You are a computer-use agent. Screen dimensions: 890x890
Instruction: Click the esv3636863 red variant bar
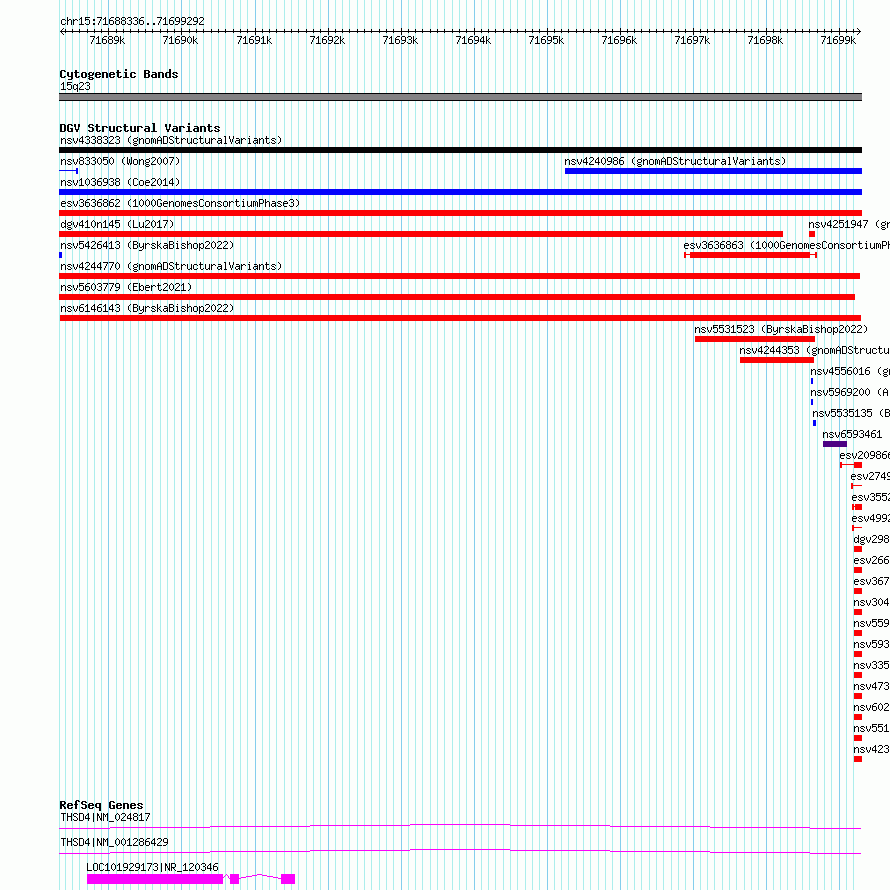(750, 255)
